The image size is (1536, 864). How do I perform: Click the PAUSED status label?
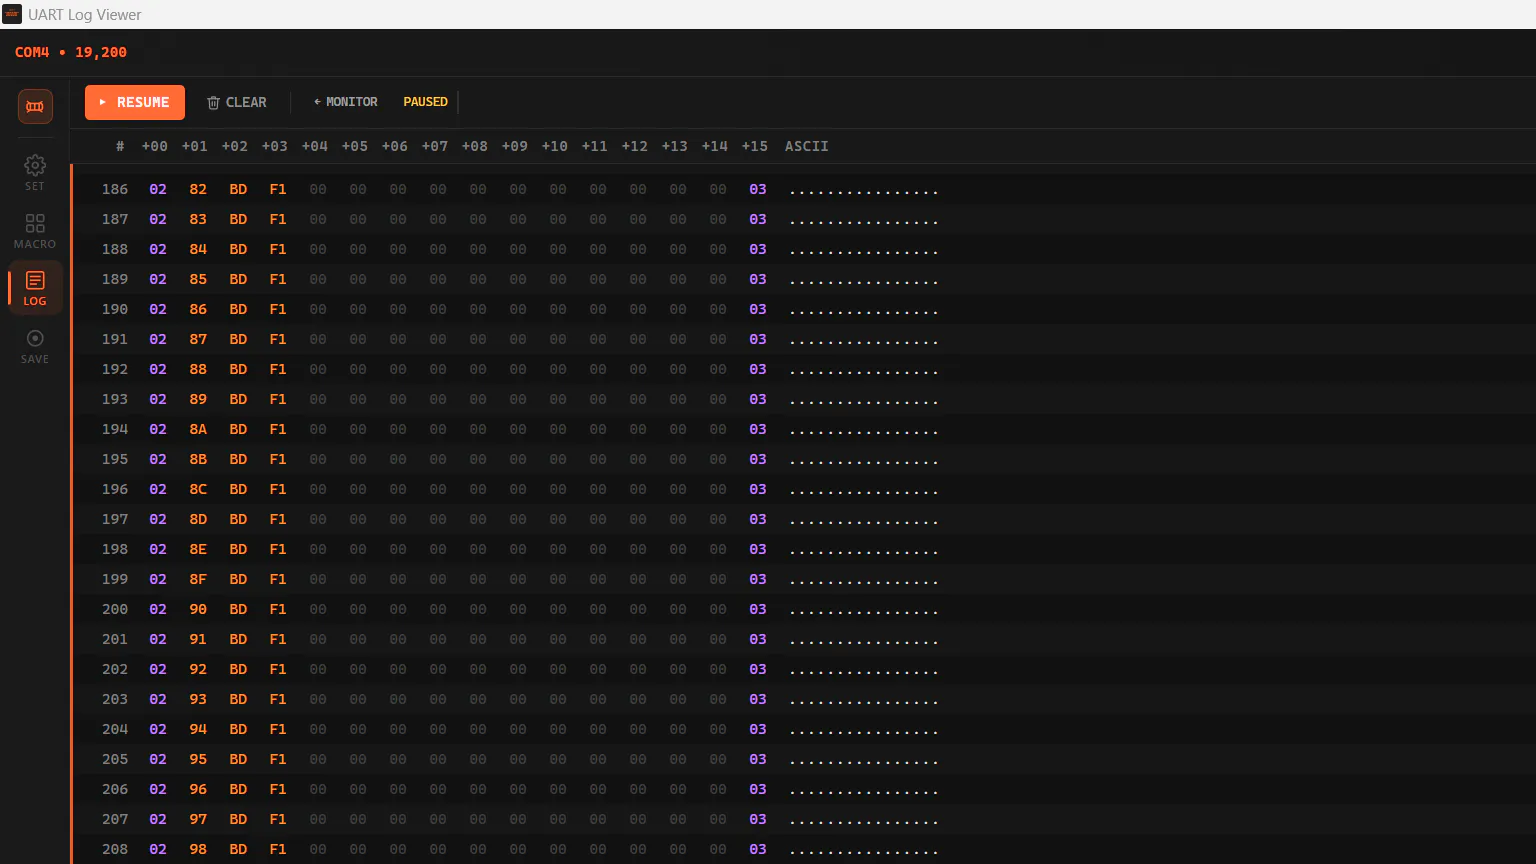[426, 102]
